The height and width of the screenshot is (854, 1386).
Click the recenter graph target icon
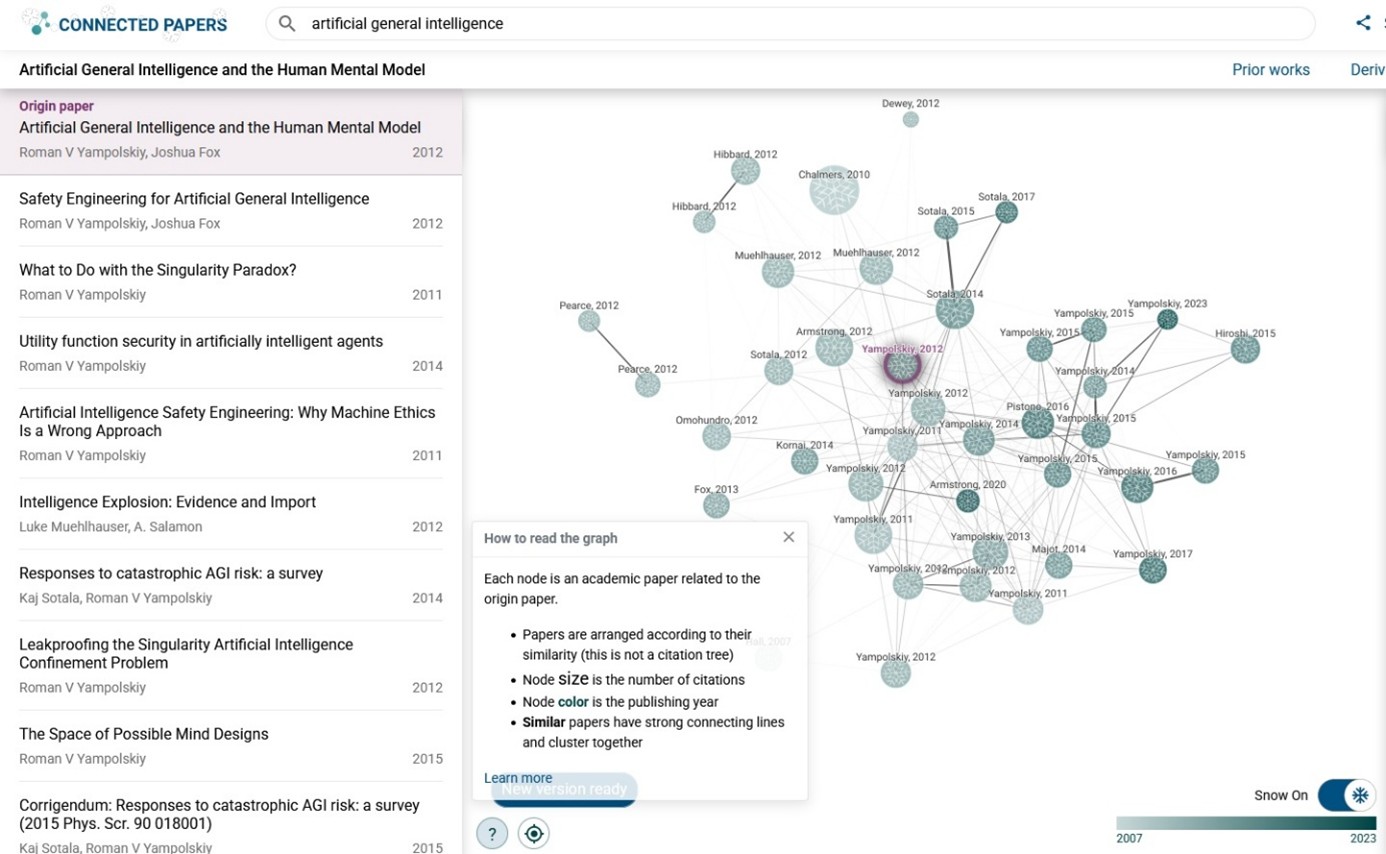534,833
